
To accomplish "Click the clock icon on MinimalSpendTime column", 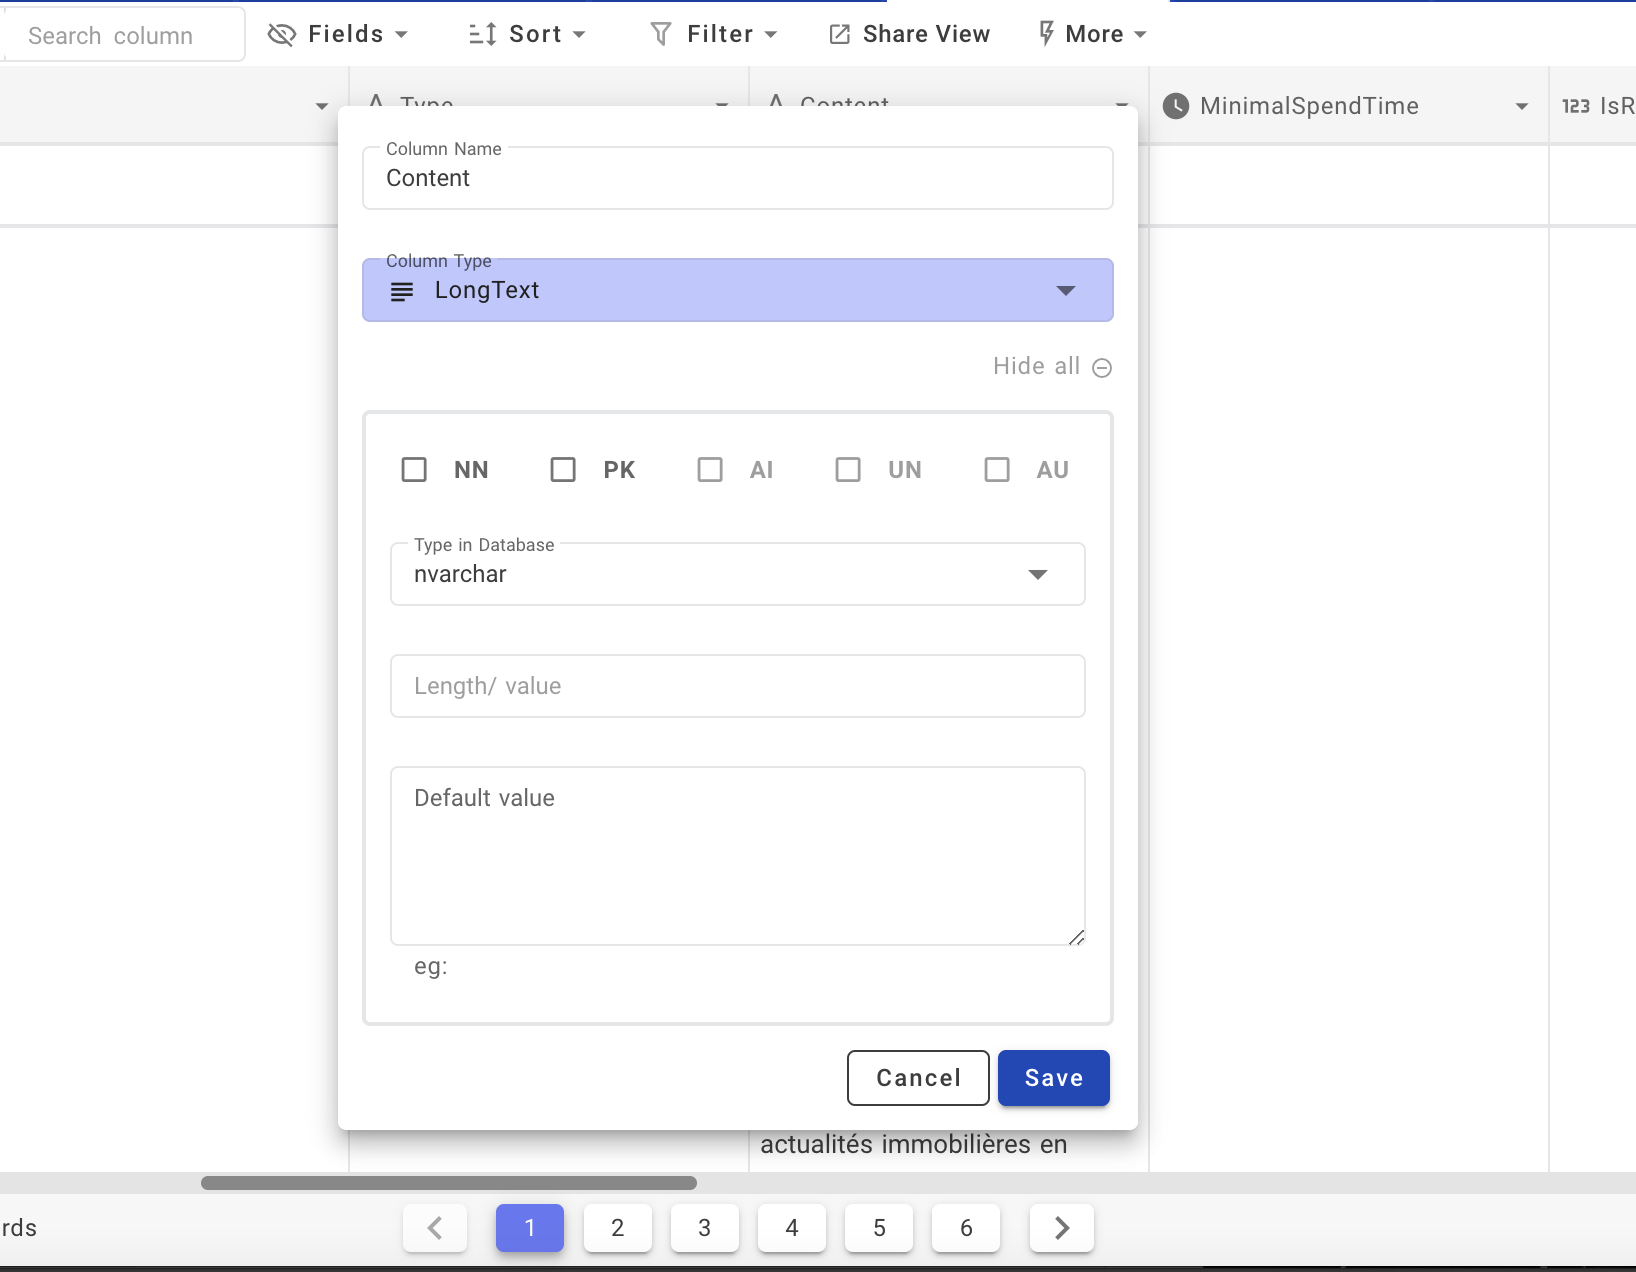I will click(1176, 106).
